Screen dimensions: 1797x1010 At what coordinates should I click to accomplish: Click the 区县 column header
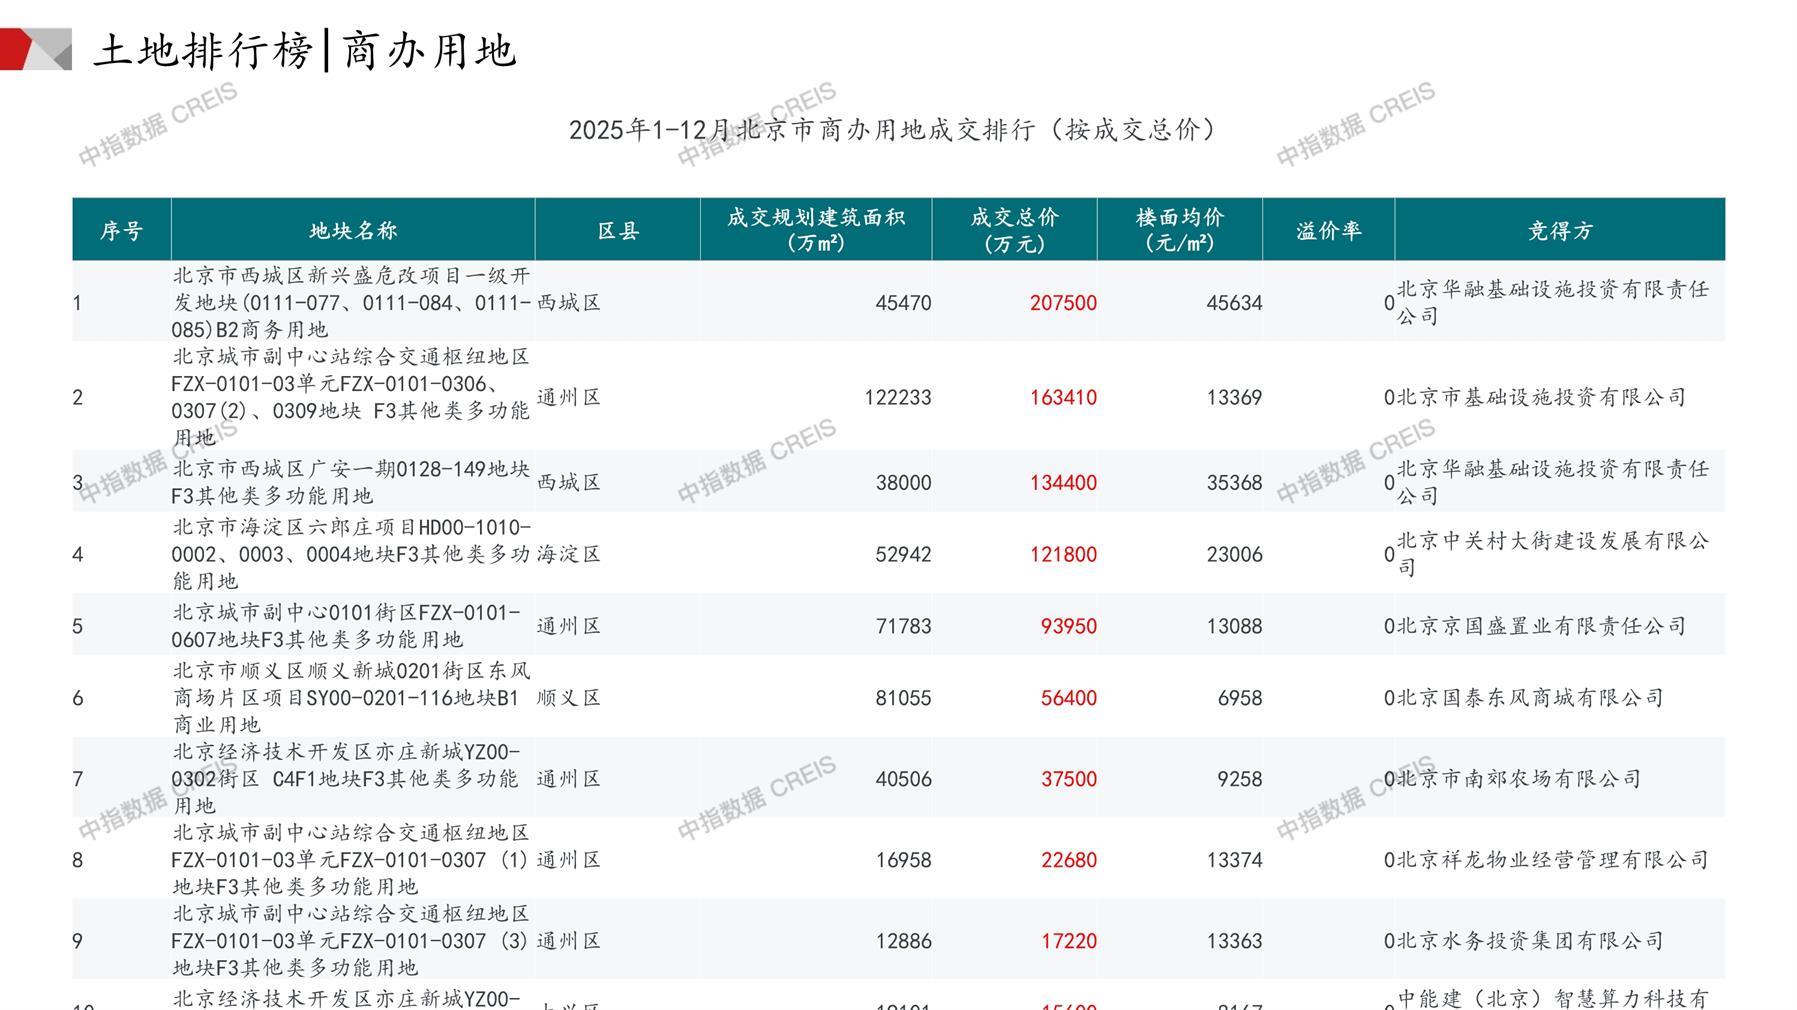click(x=618, y=231)
